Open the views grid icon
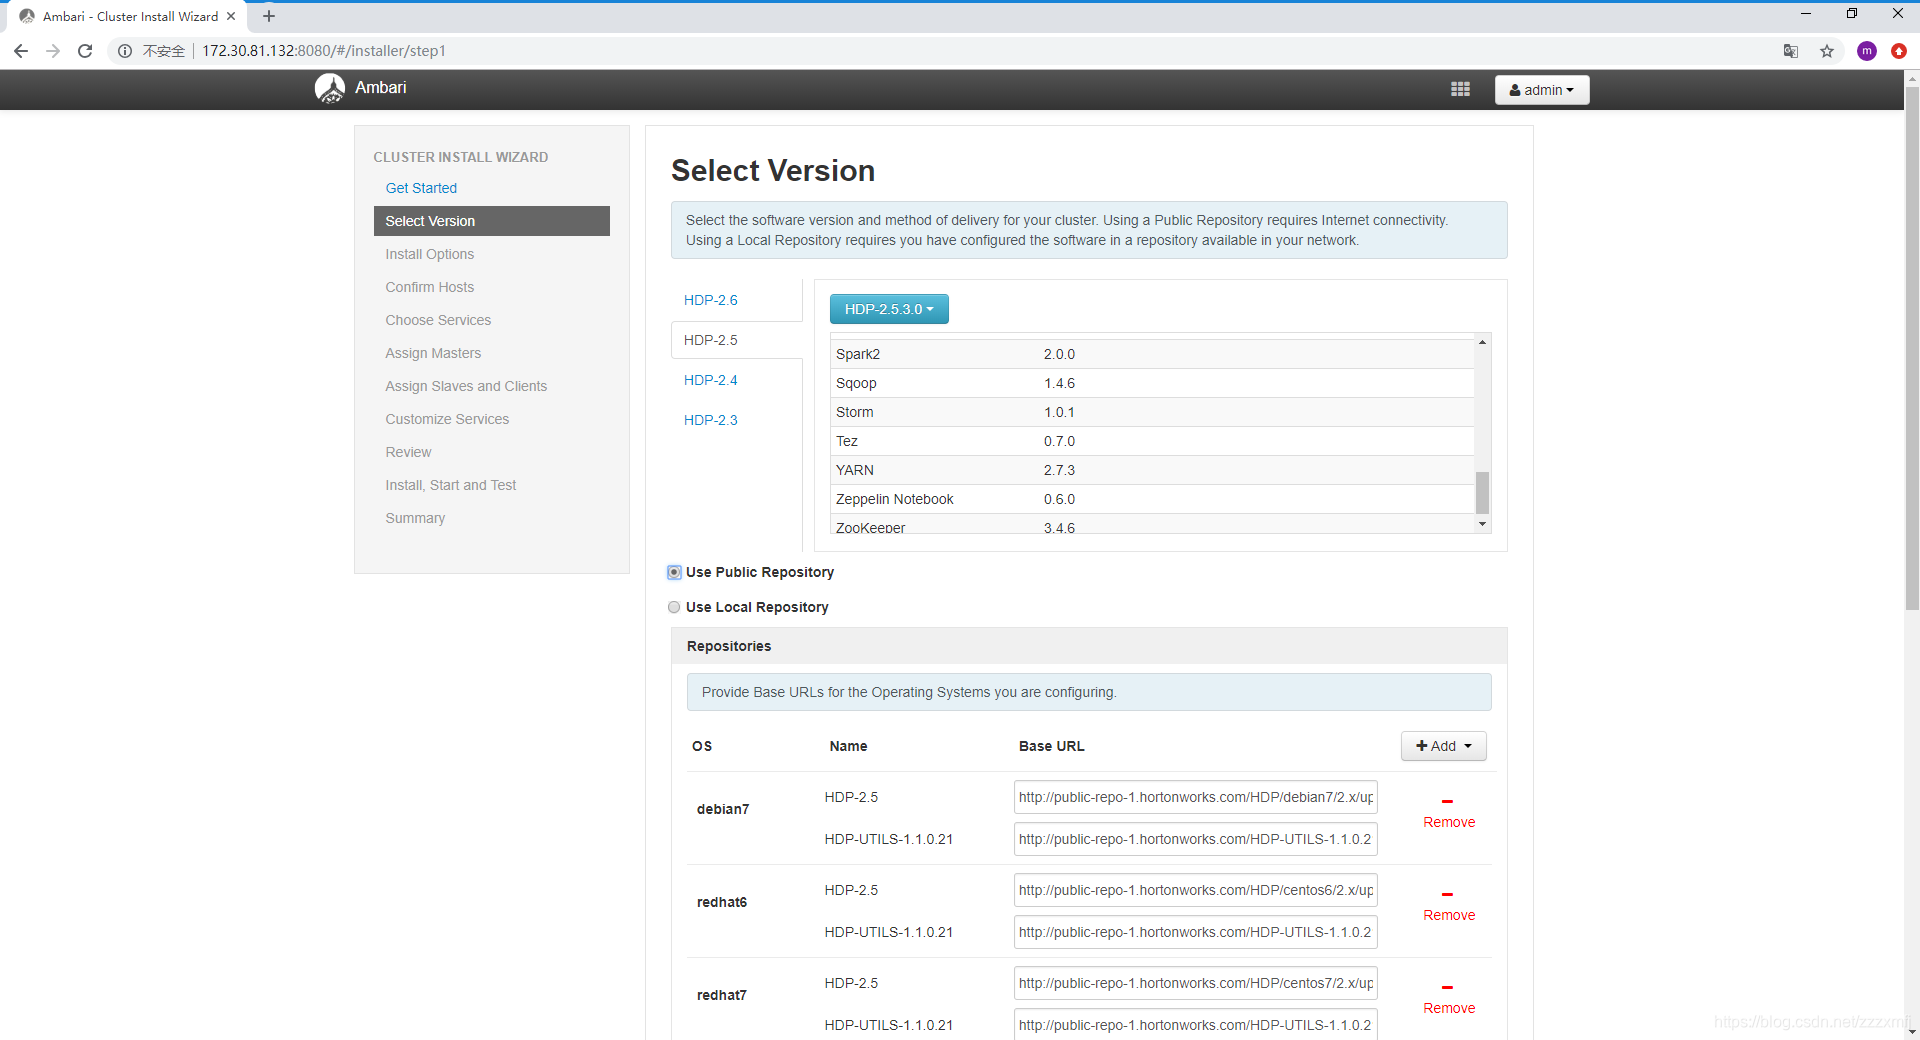Viewport: 1920px width, 1040px height. pos(1460,89)
